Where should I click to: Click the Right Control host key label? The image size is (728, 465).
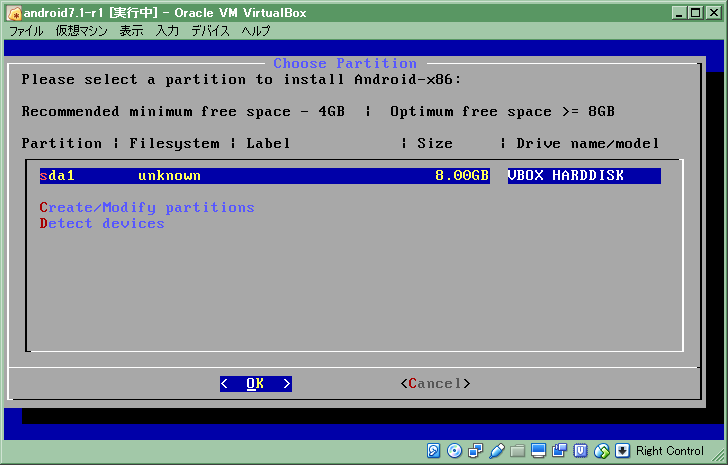670,451
